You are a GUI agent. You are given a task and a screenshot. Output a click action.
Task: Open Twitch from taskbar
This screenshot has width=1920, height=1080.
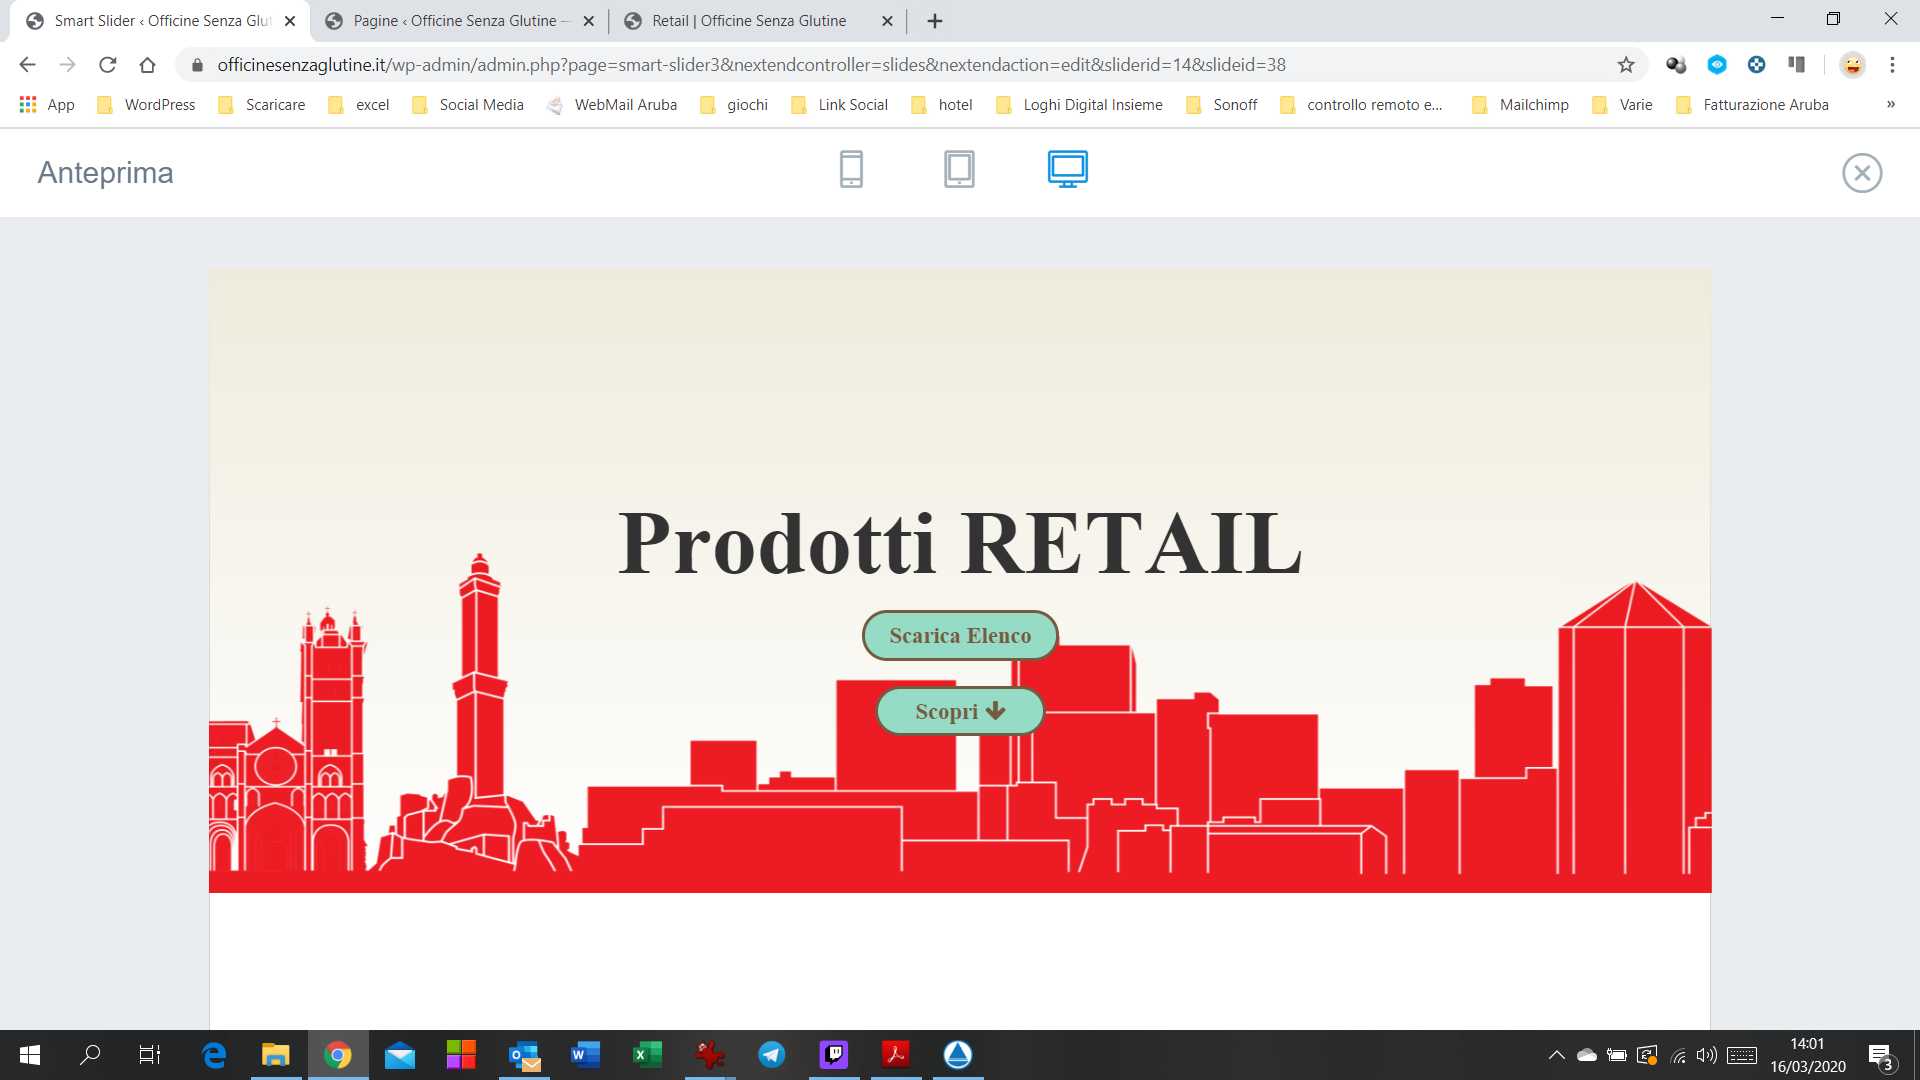(834, 1055)
